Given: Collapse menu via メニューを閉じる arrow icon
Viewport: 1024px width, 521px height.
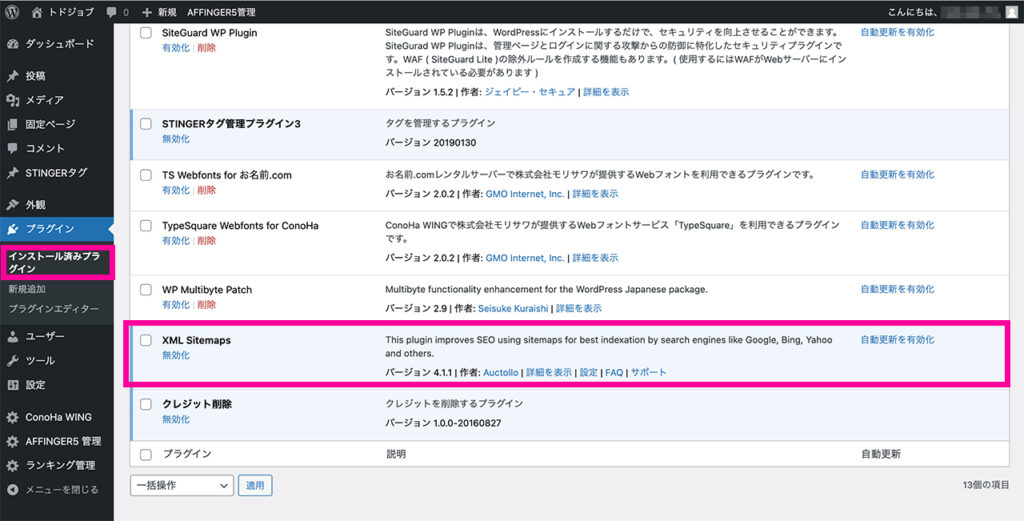Looking at the screenshot, I should [x=12, y=490].
